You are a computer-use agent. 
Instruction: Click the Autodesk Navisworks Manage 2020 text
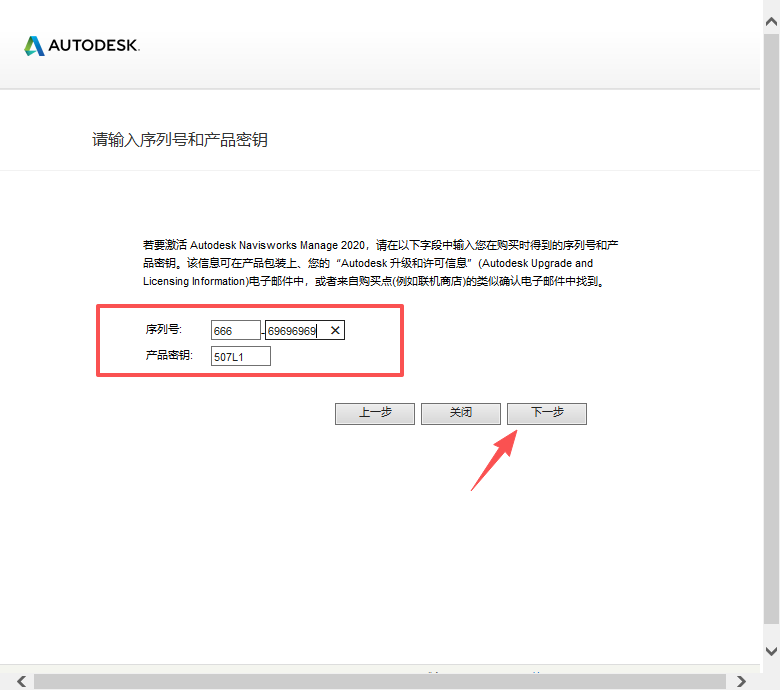(x=278, y=245)
